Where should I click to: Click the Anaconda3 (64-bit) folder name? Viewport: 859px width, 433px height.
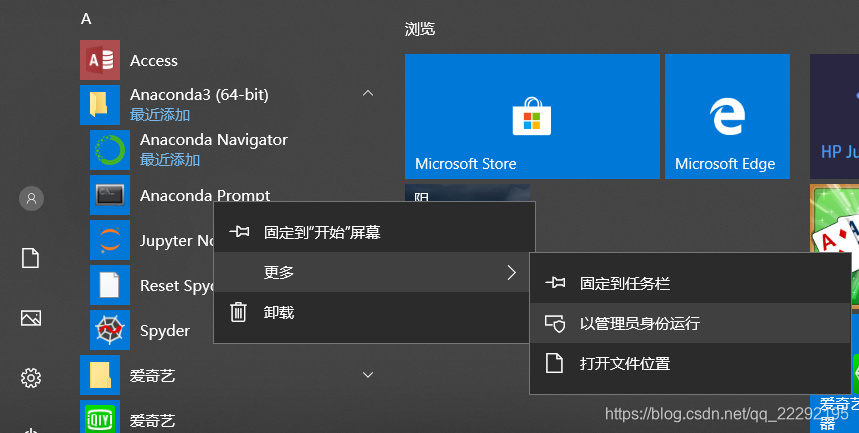tap(199, 95)
